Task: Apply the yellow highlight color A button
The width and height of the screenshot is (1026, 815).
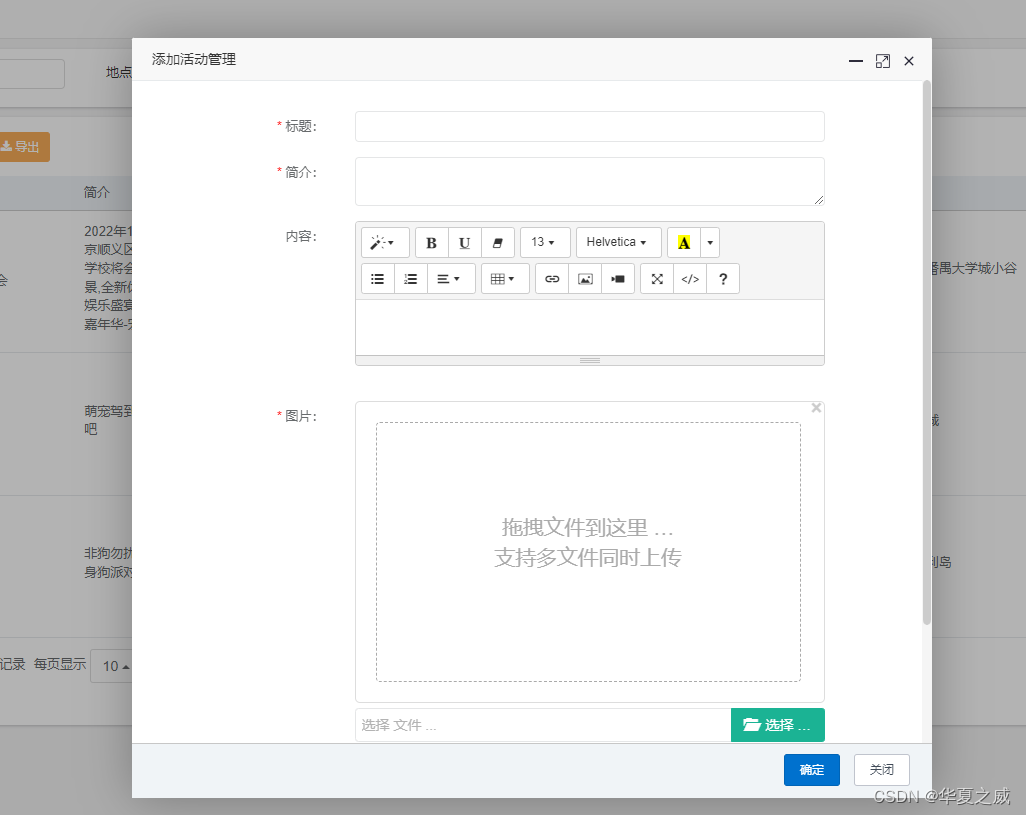Action: (684, 243)
